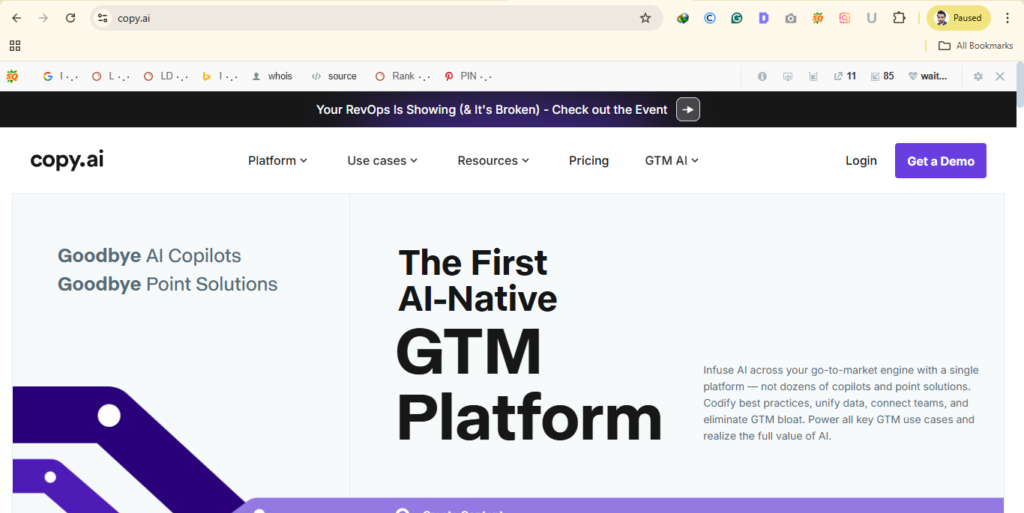Show external links count 11
Viewport: 1024px width, 513px height.
(845, 76)
